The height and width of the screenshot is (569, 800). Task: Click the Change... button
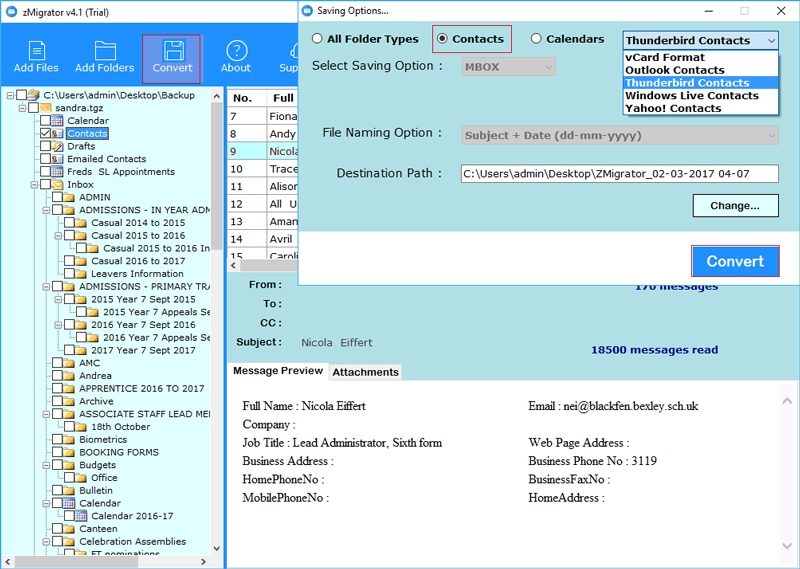pyautogui.click(x=735, y=206)
